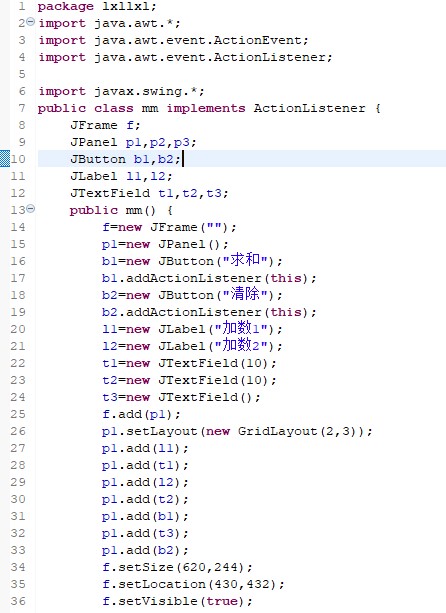This screenshot has height=613, width=446.
Task: Click 'b1.addActionListener(this);' statement
Action: (209, 278)
